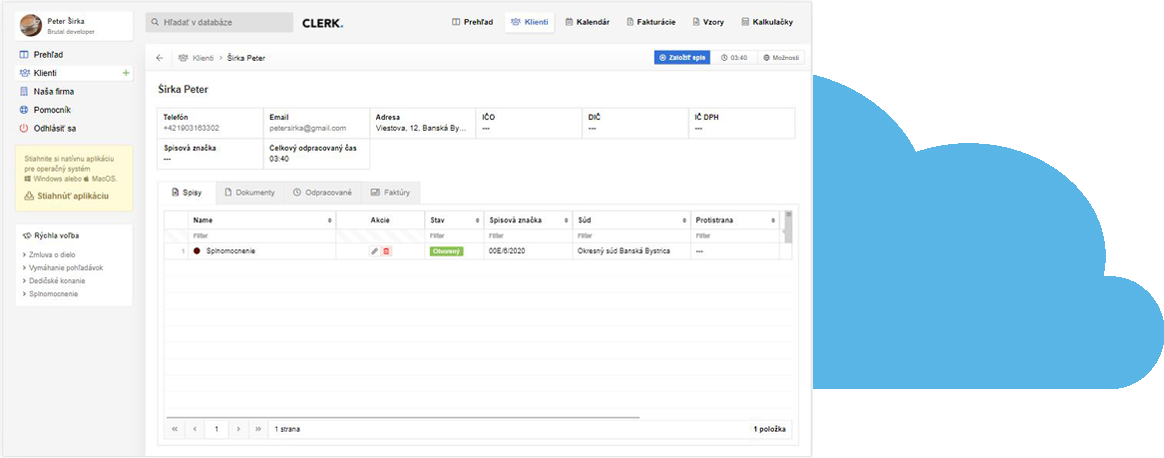Click the Stiahnuť aplikáciu link
The height and width of the screenshot is (458, 1164).
(x=72, y=196)
